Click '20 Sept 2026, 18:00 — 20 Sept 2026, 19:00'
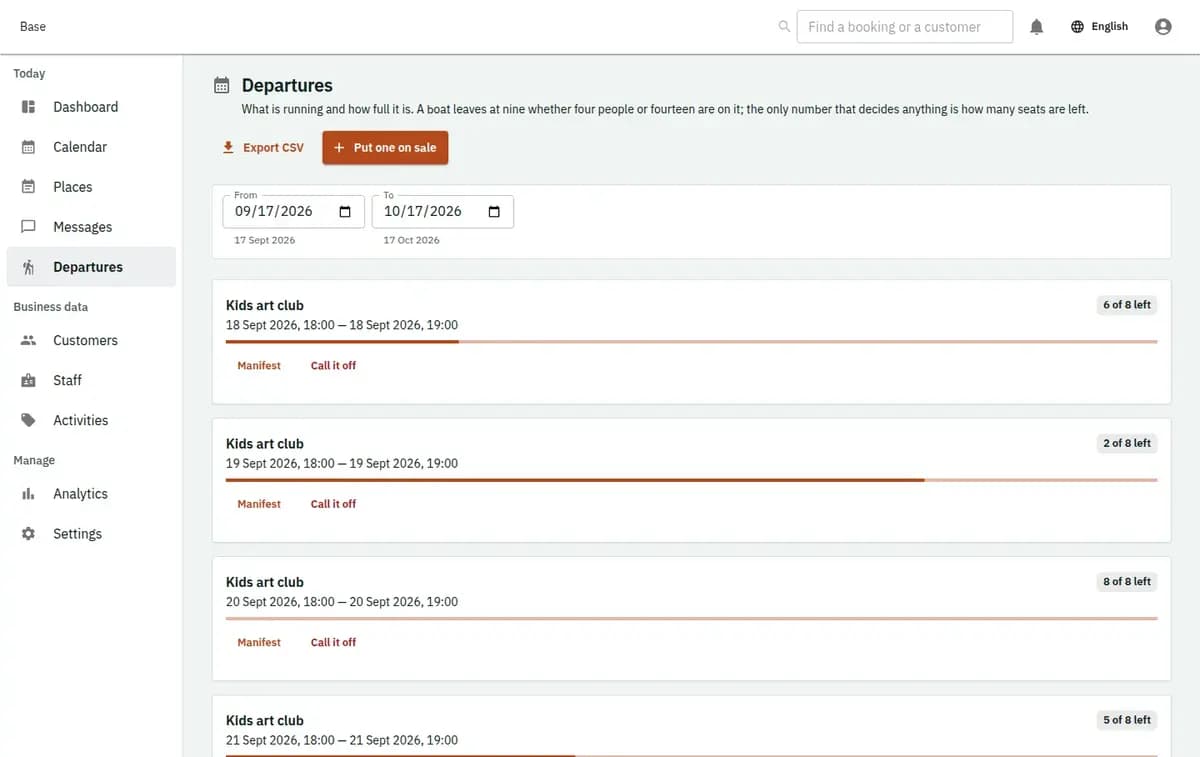The image size is (1200, 757). click(x=342, y=602)
